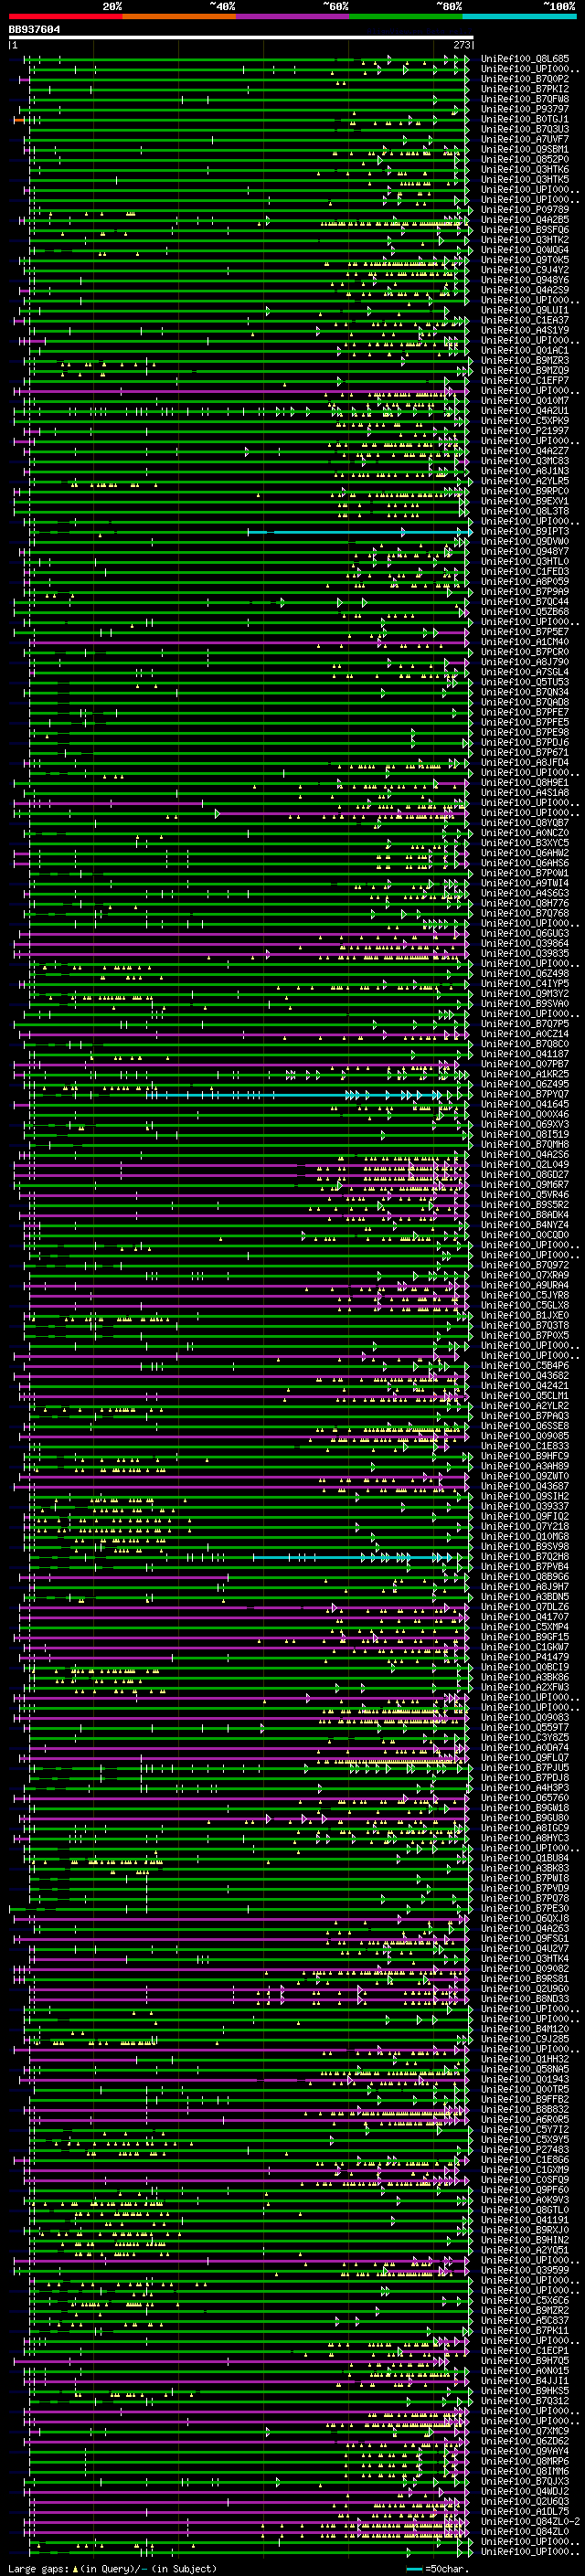Image resolution: width=585 pixels, height=2576 pixels.
Task: Select the UniRef100_A1DL75 label
Action: click(x=525, y=2512)
